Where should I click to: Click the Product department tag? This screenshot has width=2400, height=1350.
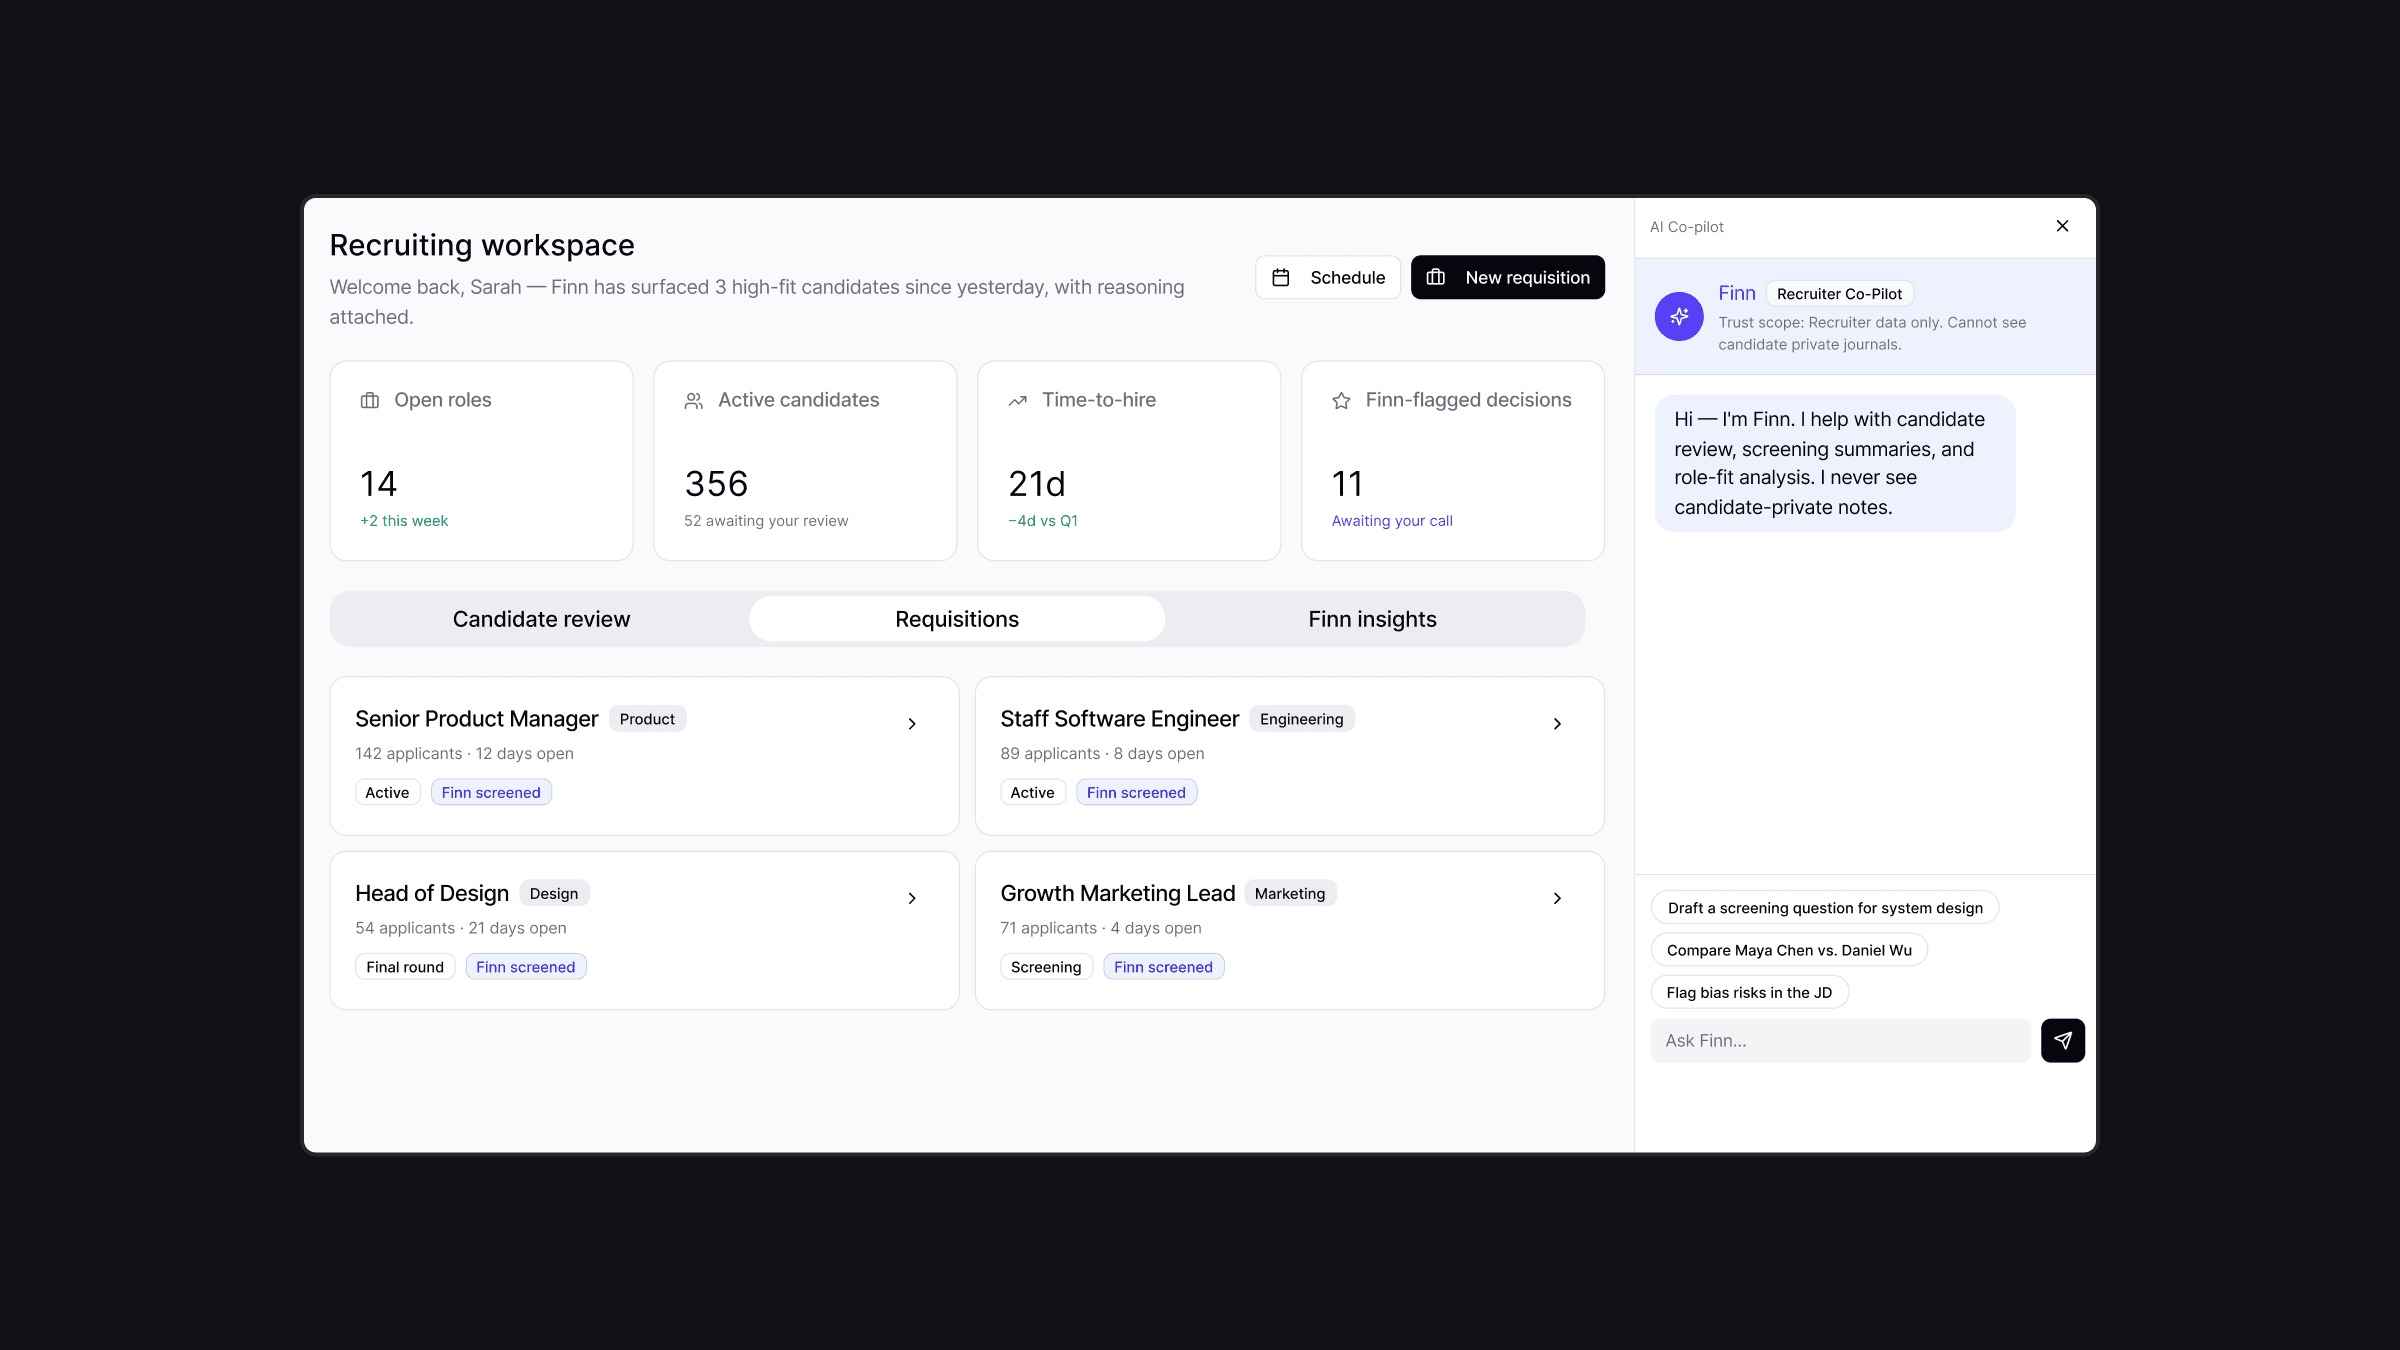(x=647, y=719)
